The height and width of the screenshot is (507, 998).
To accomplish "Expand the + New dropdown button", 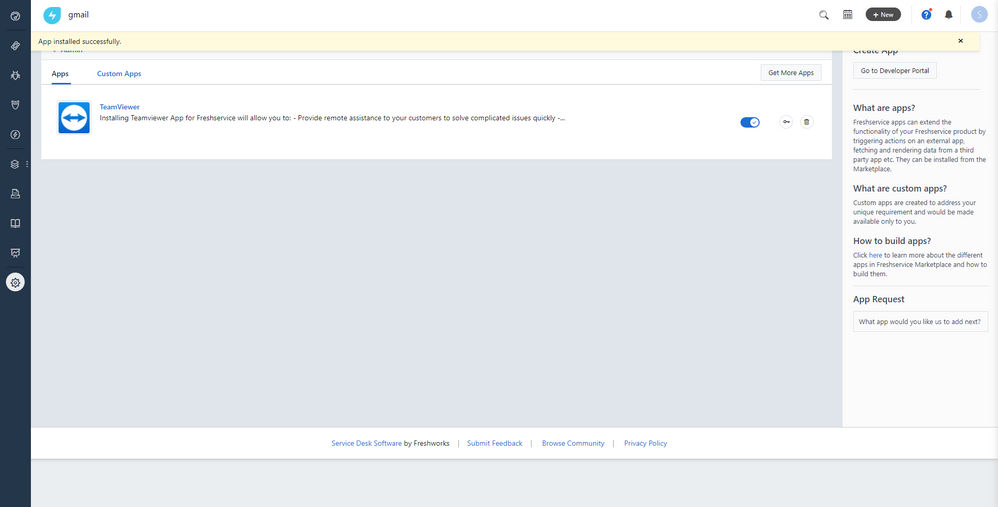I will point(883,15).
